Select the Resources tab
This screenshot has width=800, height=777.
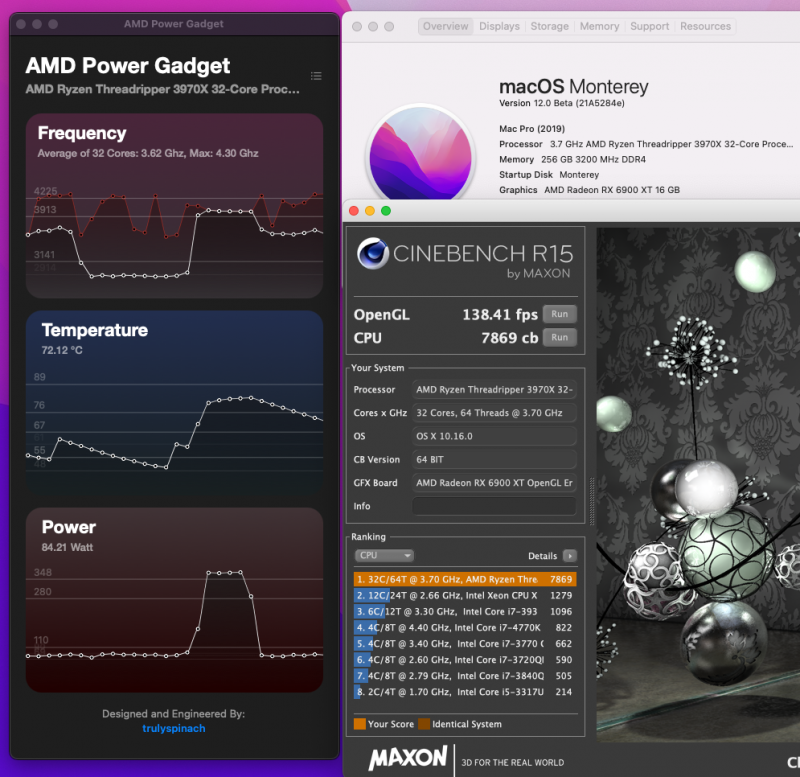[705, 26]
